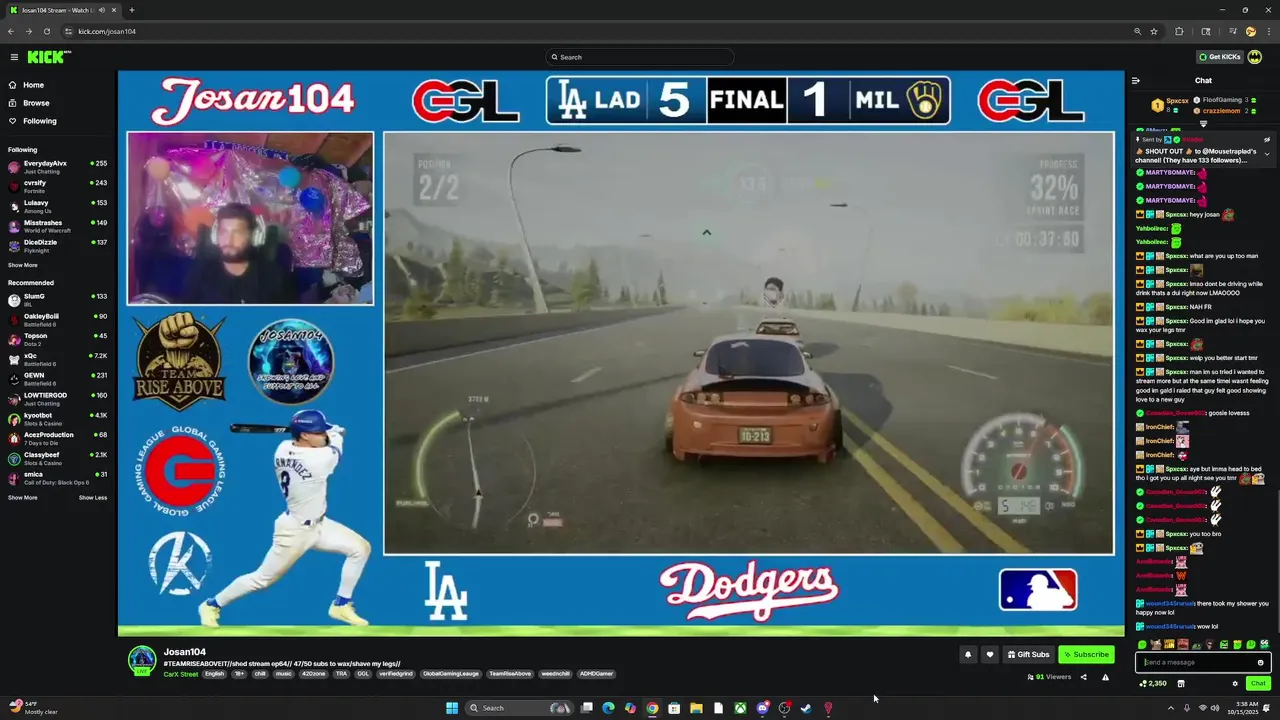Hide the pinned message via unpin icon
Screen dimensions: 1280x720
[1267, 140]
